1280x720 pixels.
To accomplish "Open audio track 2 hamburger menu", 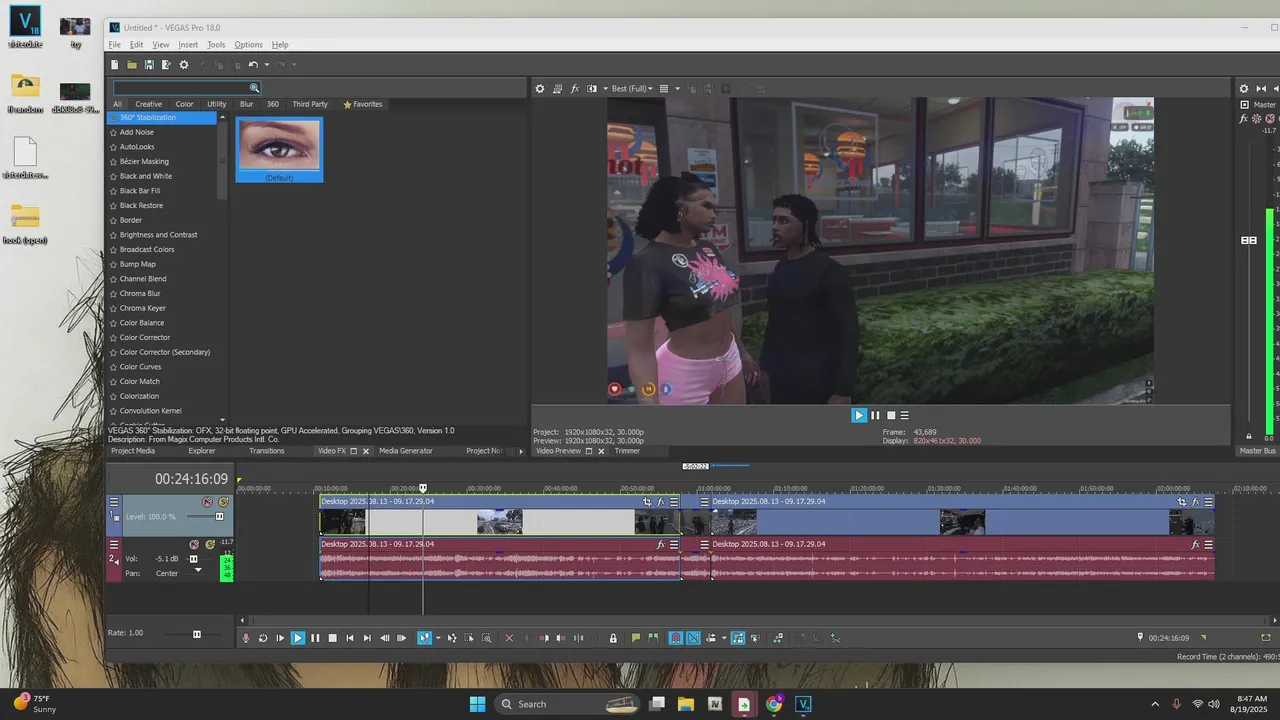I will pyautogui.click(x=114, y=544).
